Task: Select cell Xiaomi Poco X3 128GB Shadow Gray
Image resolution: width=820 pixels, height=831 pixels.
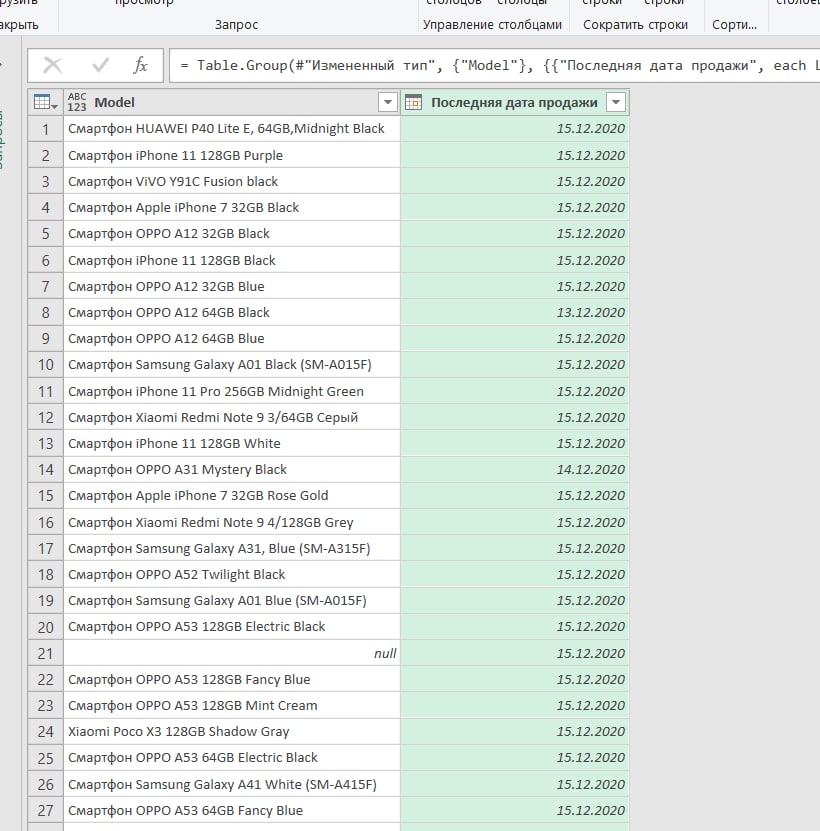Action: [x=232, y=732]
